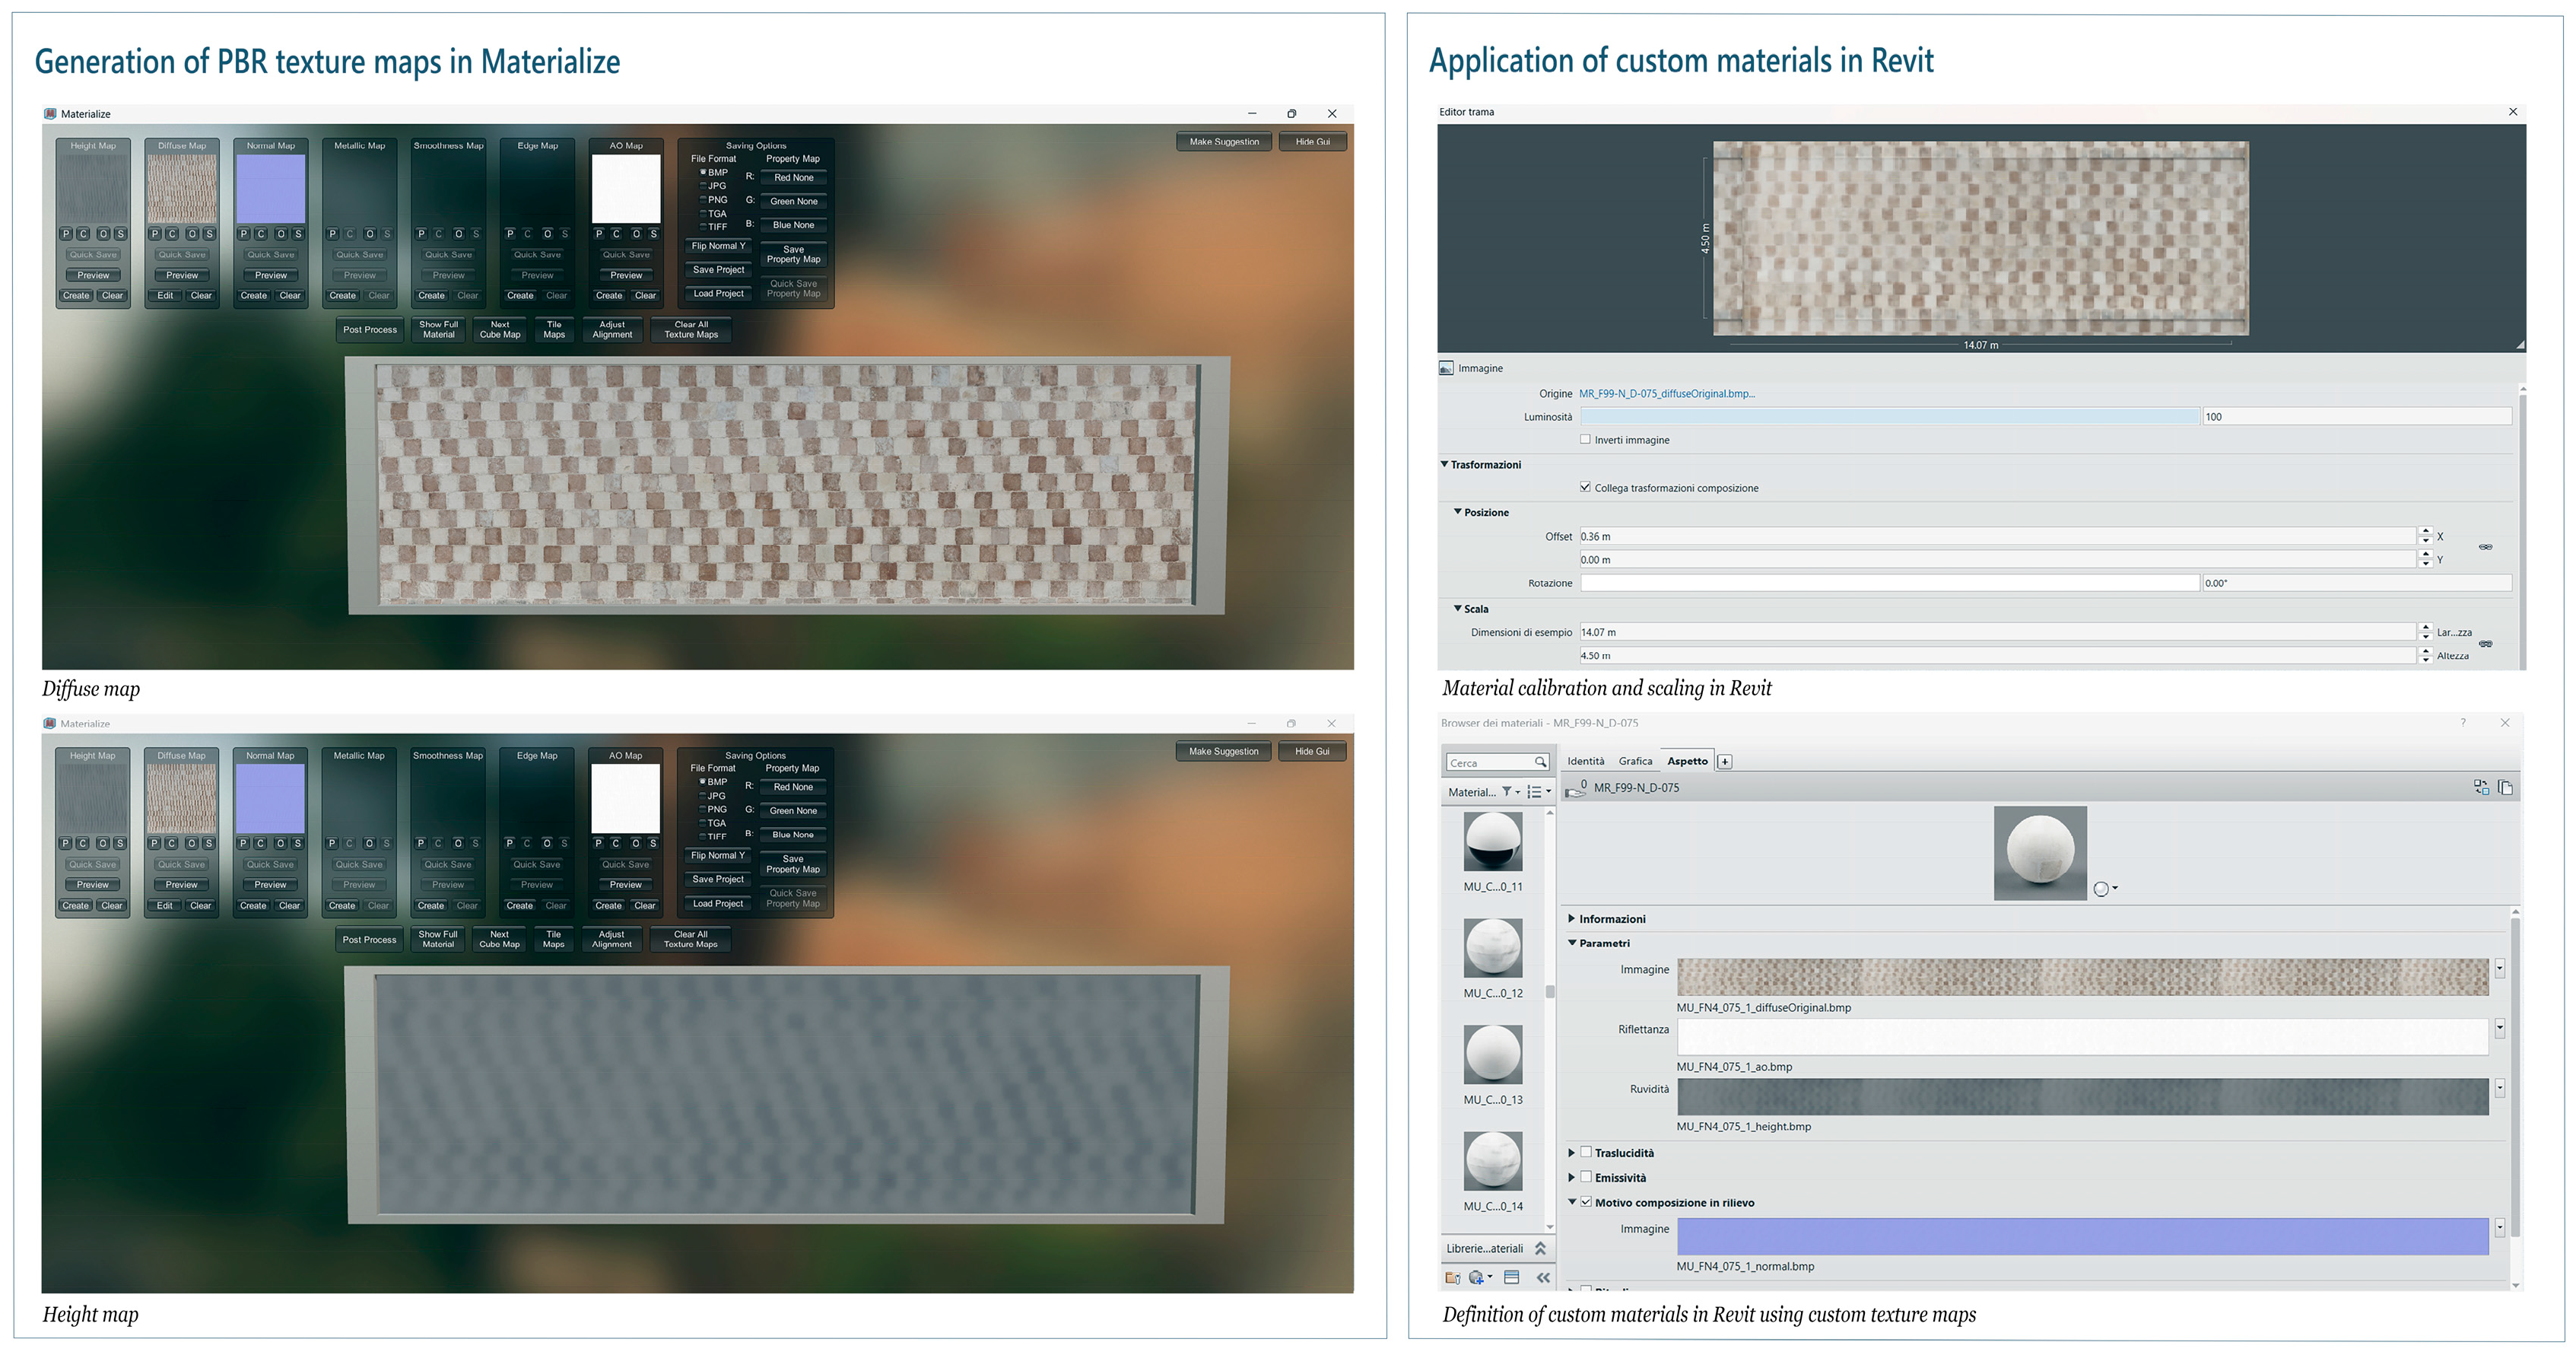Switch to the Identità tab
This screenshot has height=1355, width=2576.
(x=1585, y=761)
